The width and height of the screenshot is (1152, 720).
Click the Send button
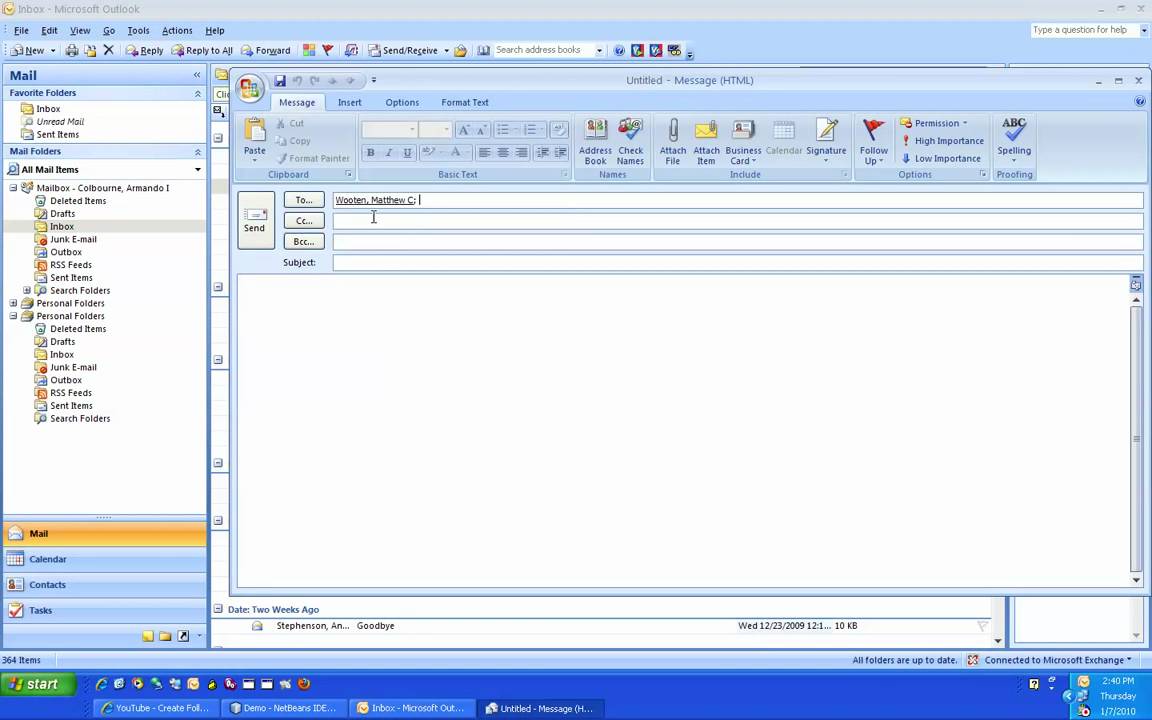tap(256, 220)
